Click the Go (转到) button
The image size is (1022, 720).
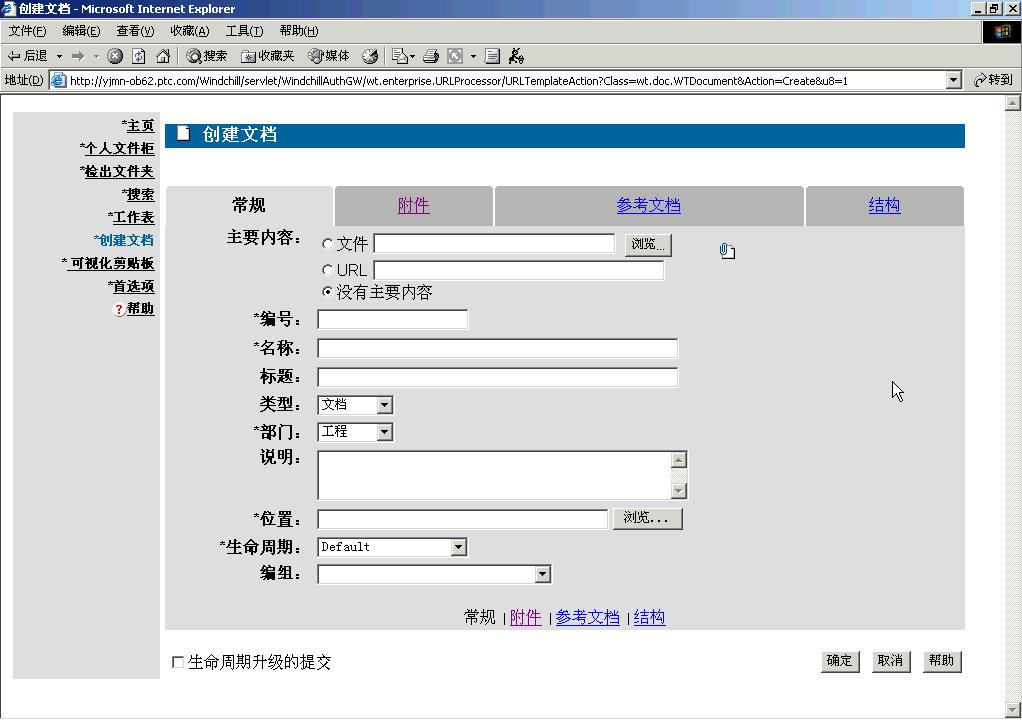pos(993,80)
